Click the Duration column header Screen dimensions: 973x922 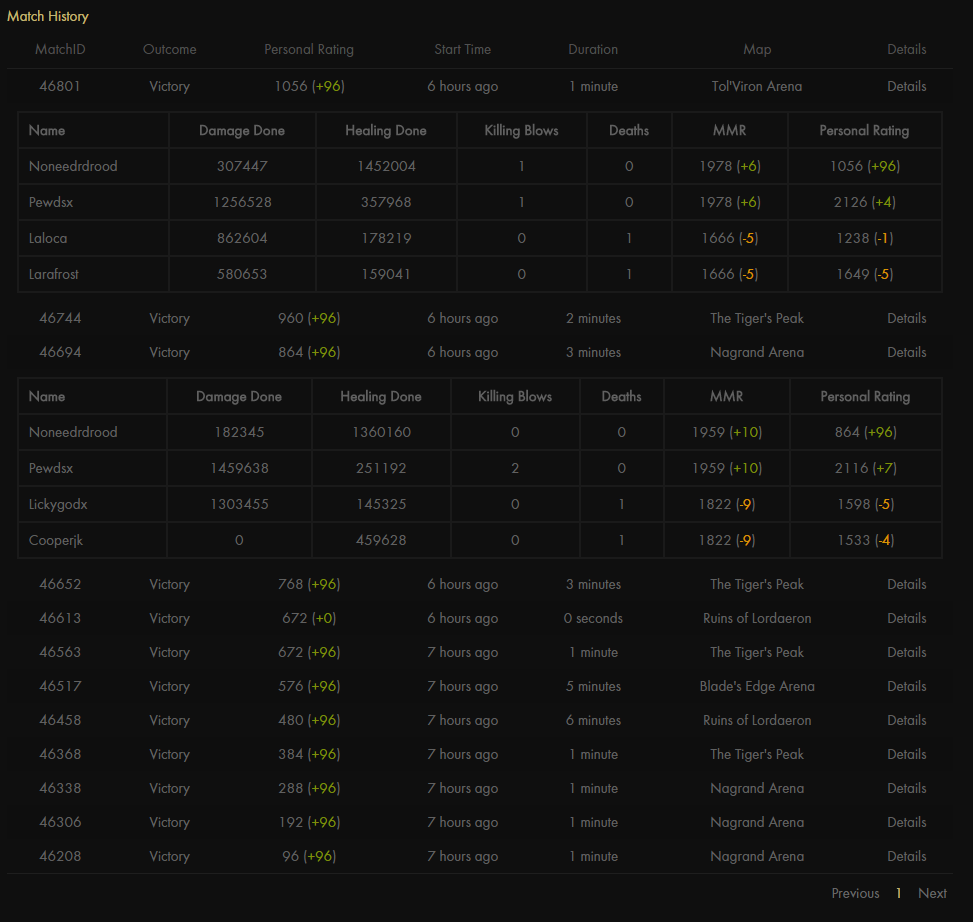[x=593, y=50]
